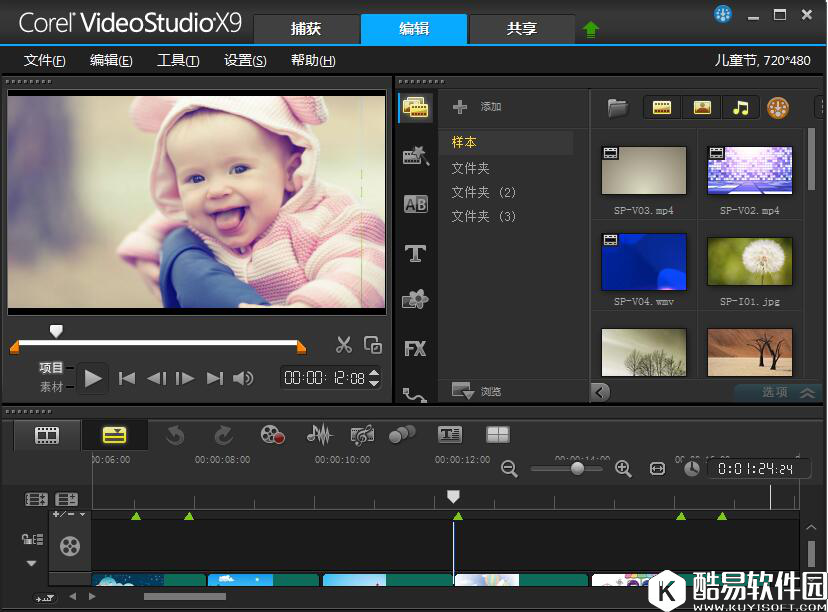Click the scissors split clip icon
The width and height of the screenshot is (828, 612).
coord(344,345)
